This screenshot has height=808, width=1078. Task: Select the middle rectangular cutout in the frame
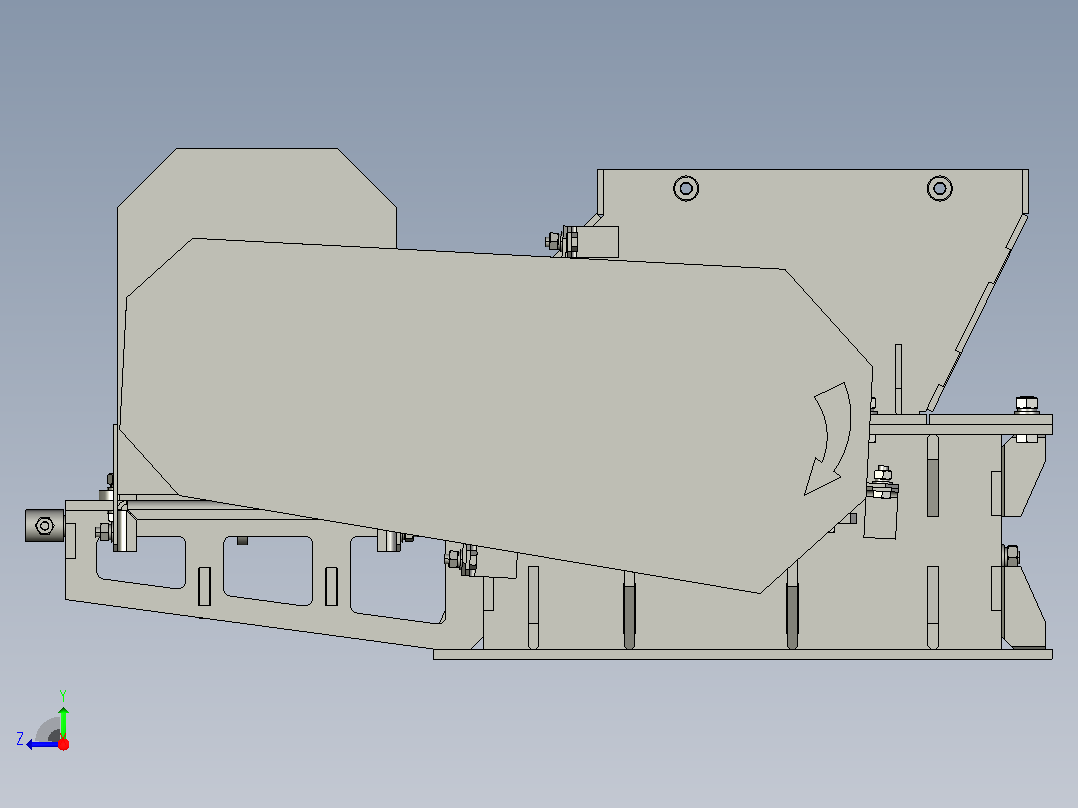click(x=268, y=570)
